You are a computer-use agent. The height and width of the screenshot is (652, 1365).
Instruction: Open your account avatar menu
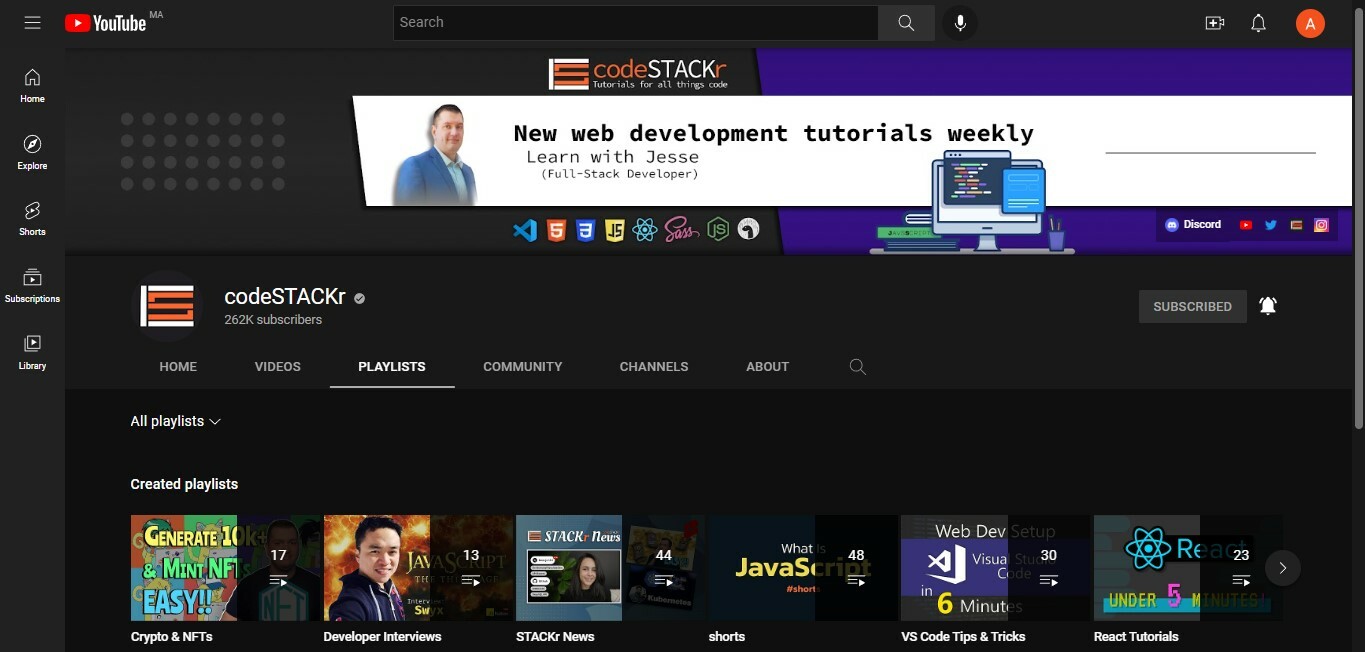pos(1310,22)
